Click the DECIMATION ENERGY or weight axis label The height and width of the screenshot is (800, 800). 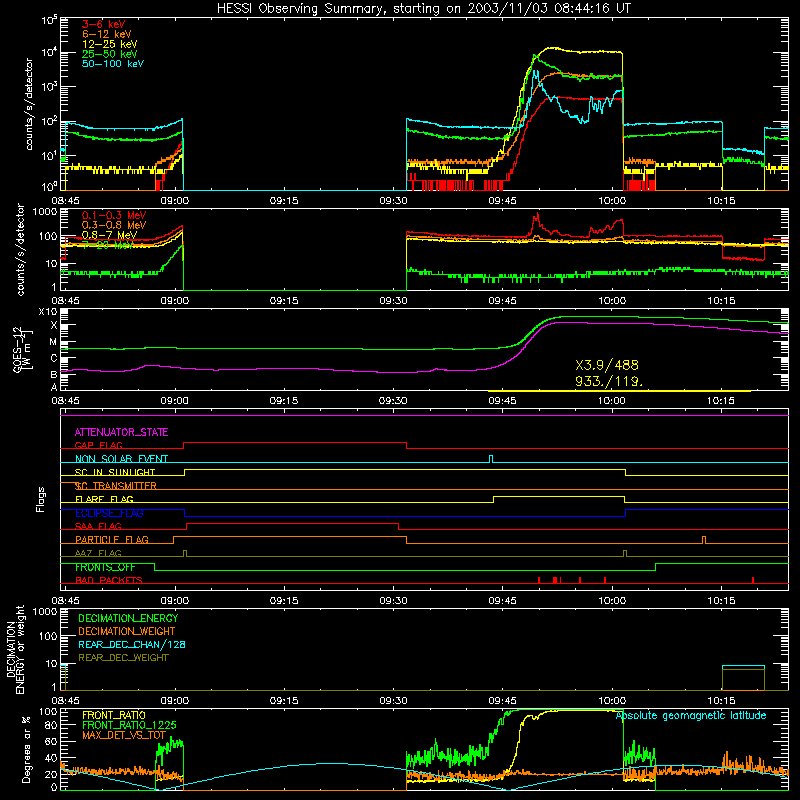[x=16, y=650]
